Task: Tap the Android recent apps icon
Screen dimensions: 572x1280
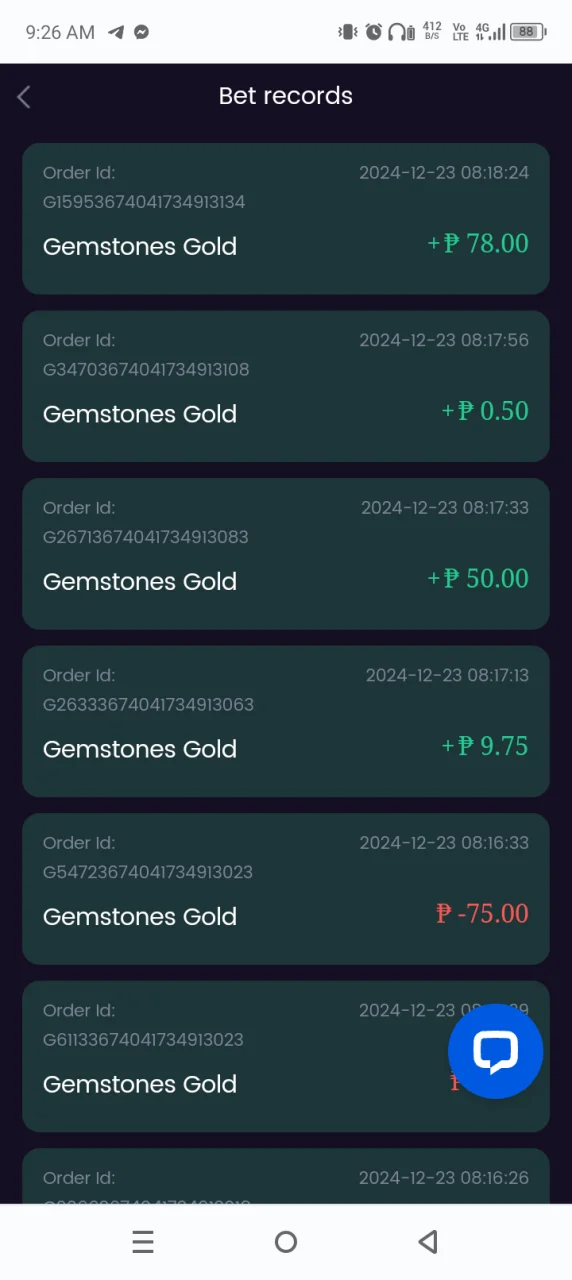Action: point(143,1242)
